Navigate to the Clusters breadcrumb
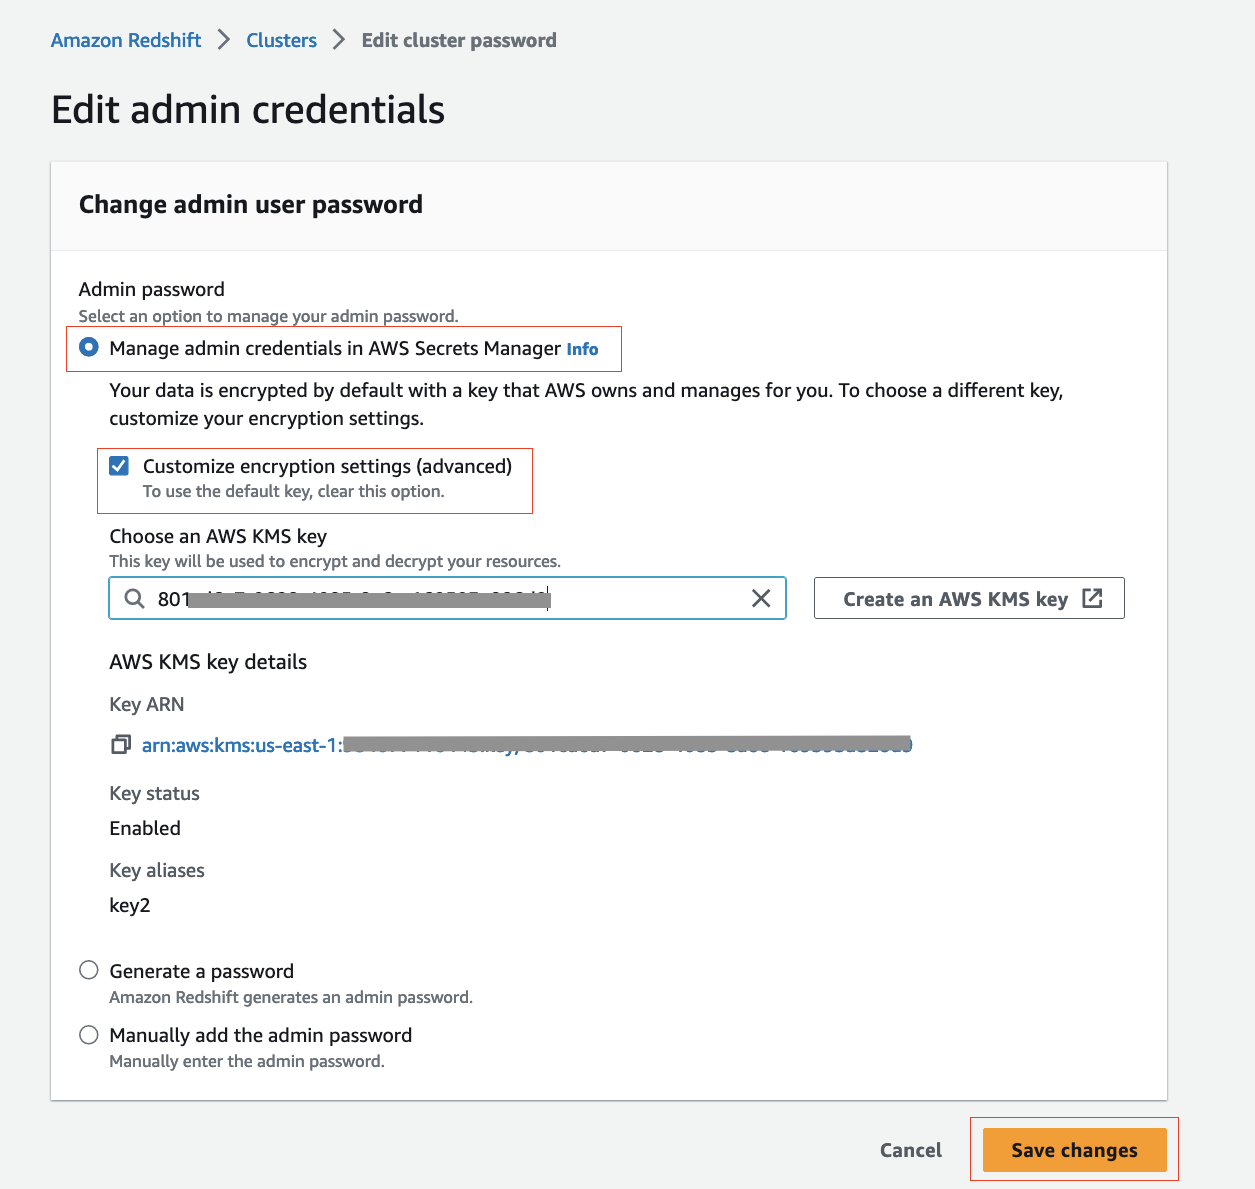This screenshot has height=1189, width=1255. tap(281, 40)
